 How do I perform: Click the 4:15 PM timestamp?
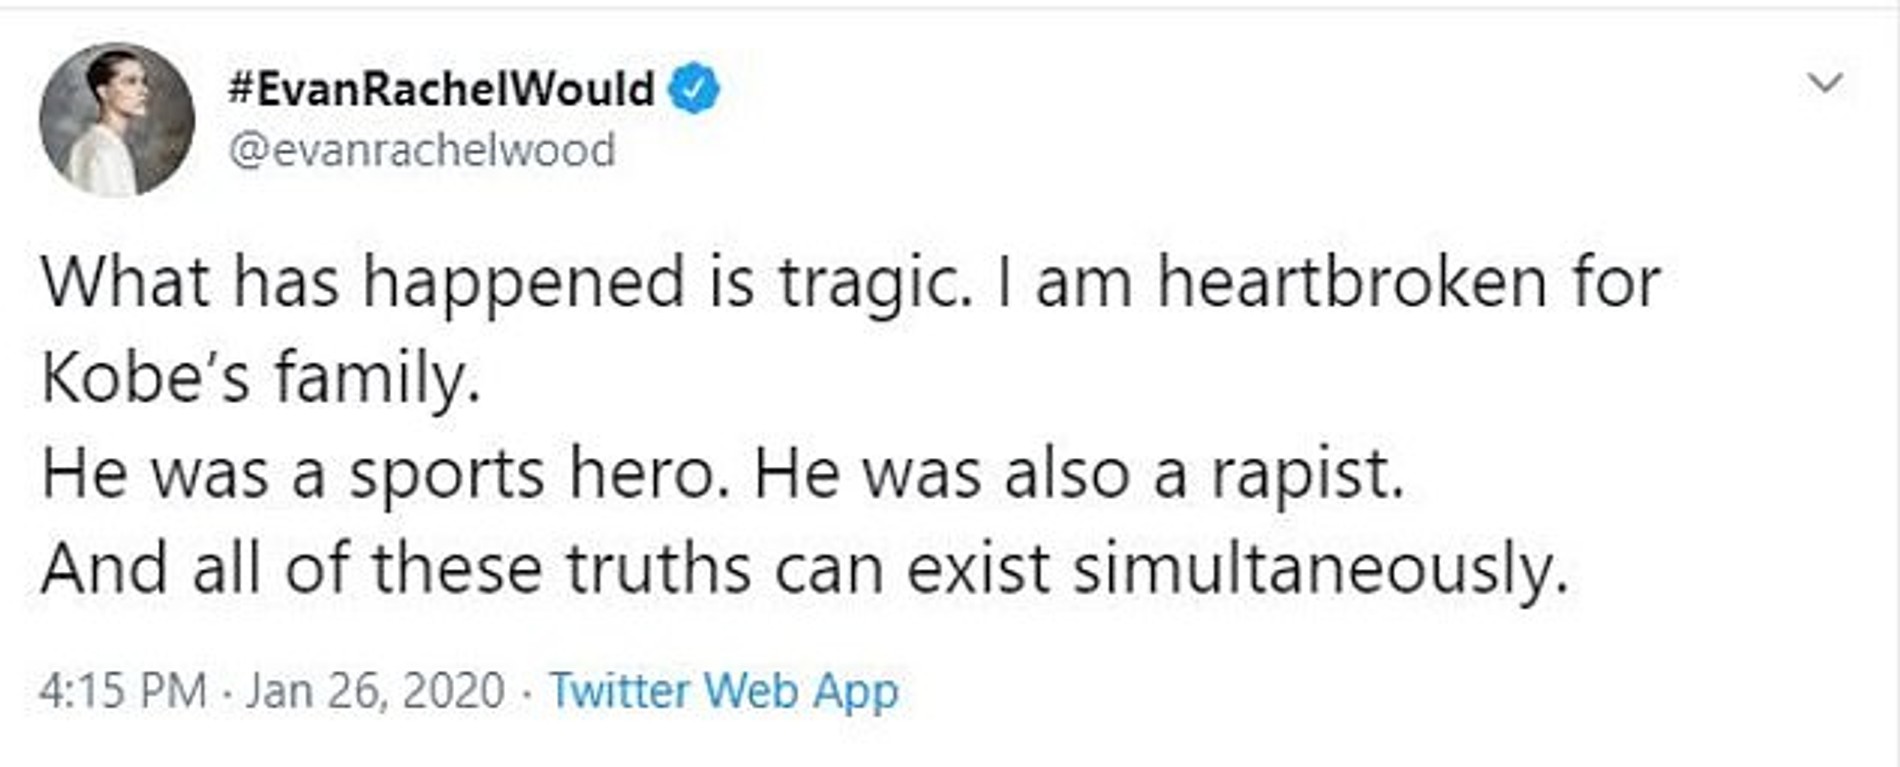(x=122, y=691)
